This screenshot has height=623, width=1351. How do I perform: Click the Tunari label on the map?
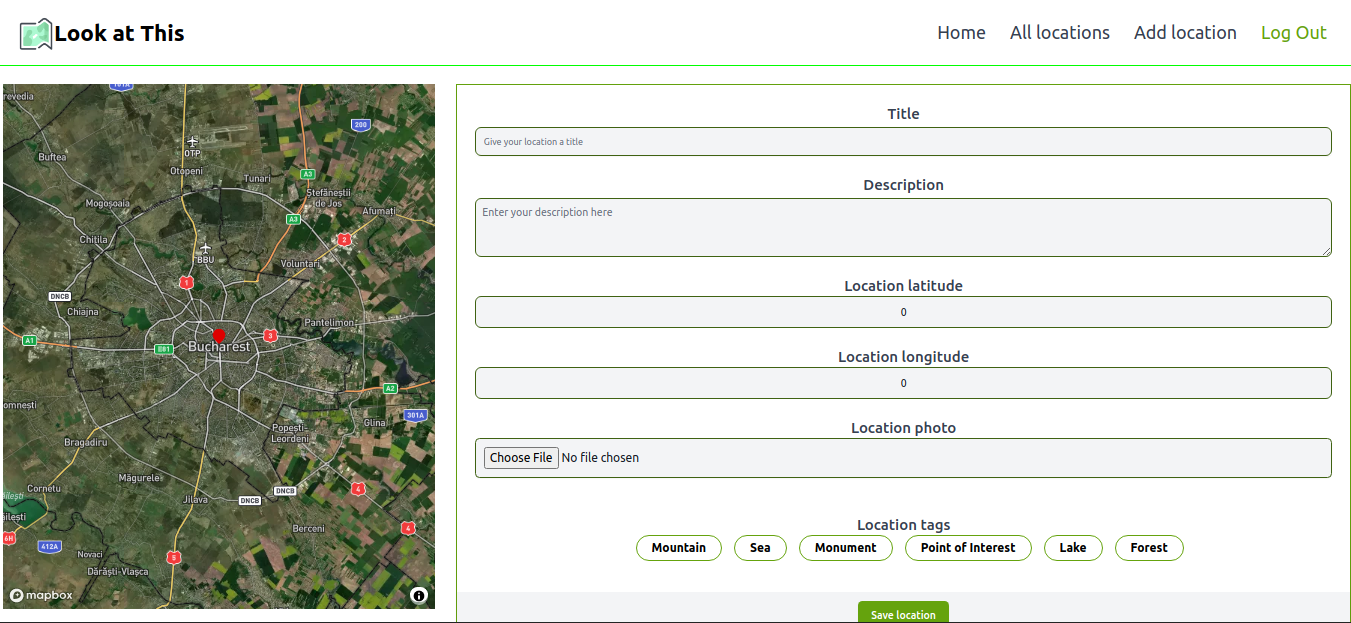pyautogui.click(x=257, y=179)
